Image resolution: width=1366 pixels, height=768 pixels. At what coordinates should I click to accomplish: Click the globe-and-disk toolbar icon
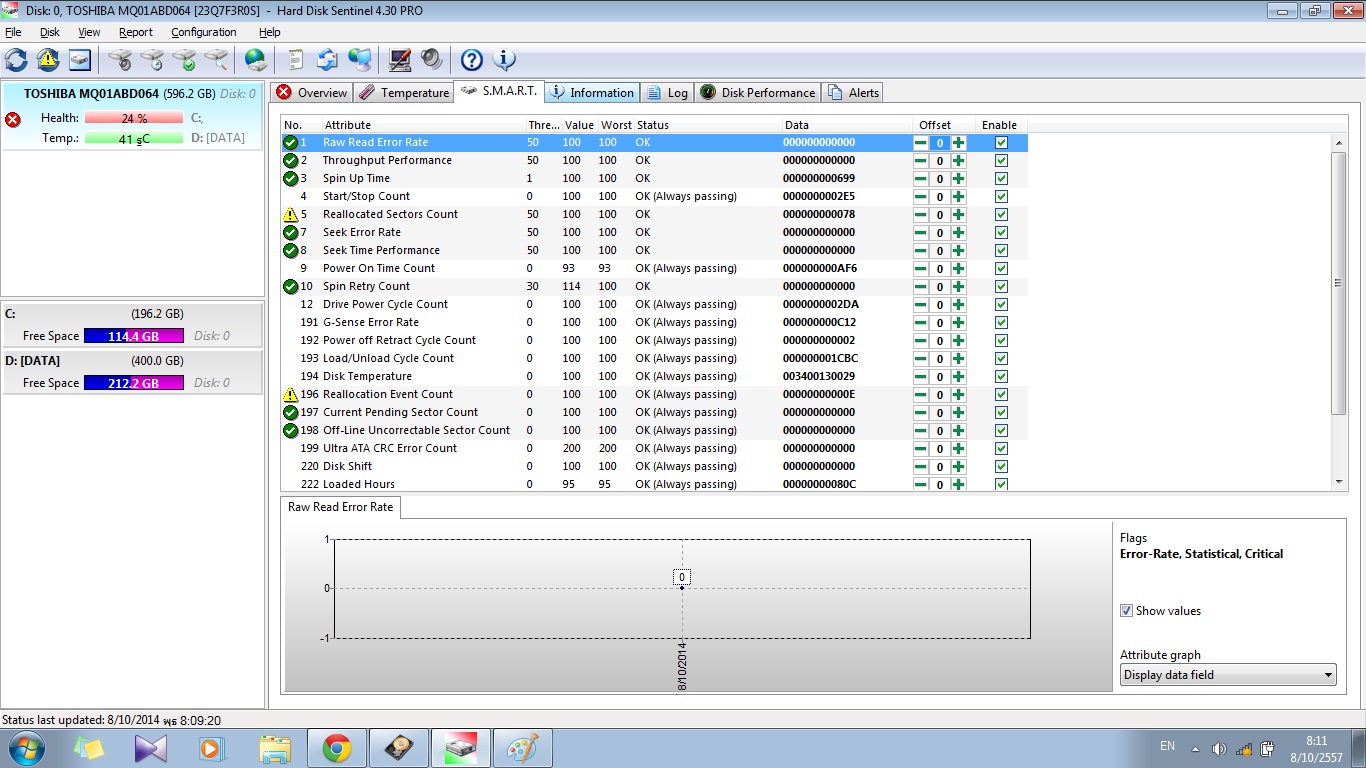point(256,59)
